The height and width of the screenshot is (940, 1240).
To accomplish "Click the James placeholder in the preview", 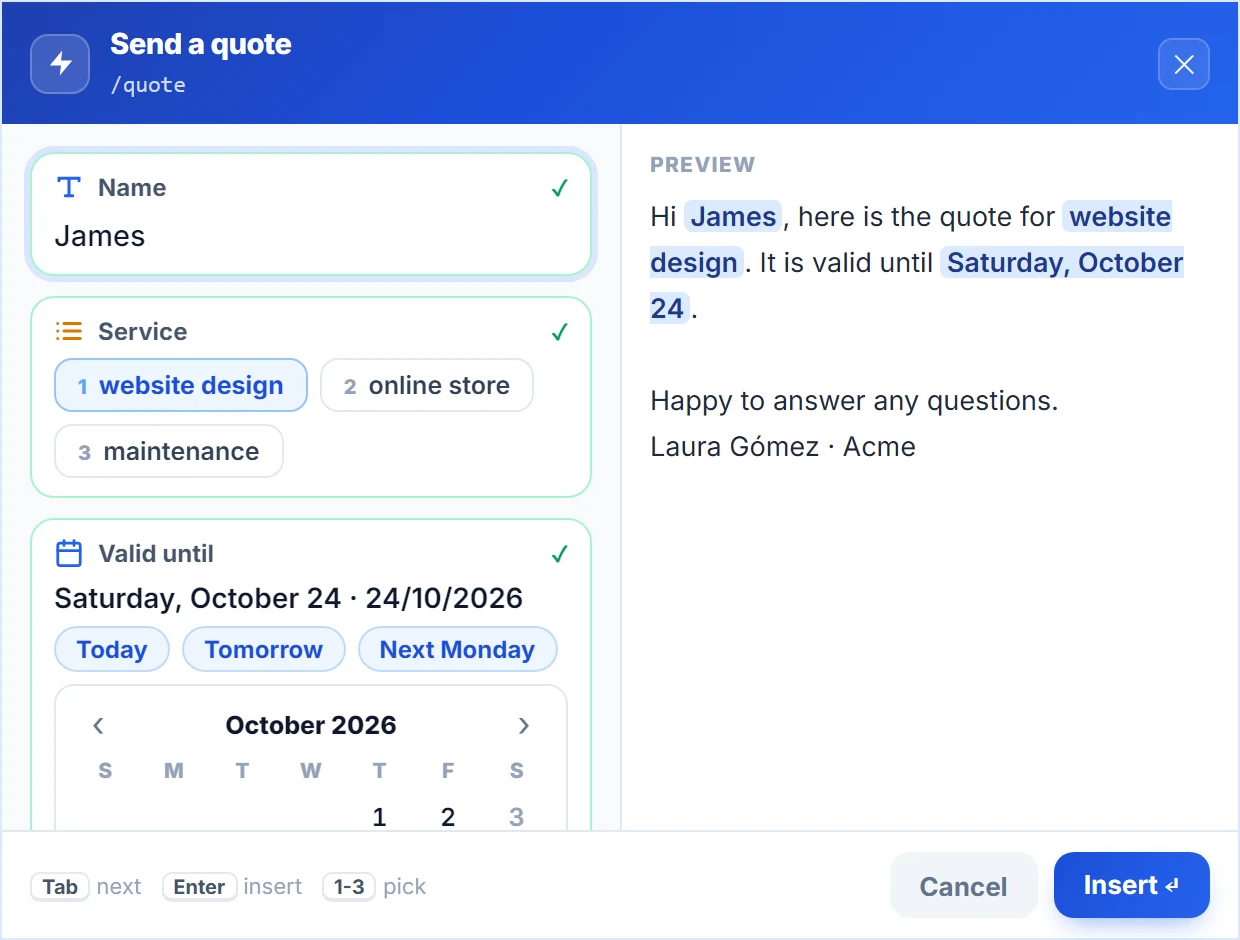I will click(734, 217).
